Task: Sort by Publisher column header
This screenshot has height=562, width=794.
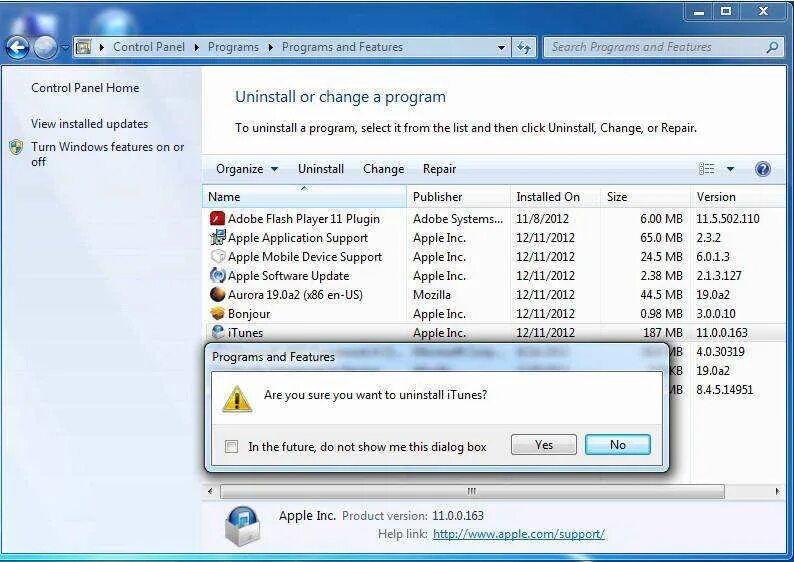Action: 458,196
